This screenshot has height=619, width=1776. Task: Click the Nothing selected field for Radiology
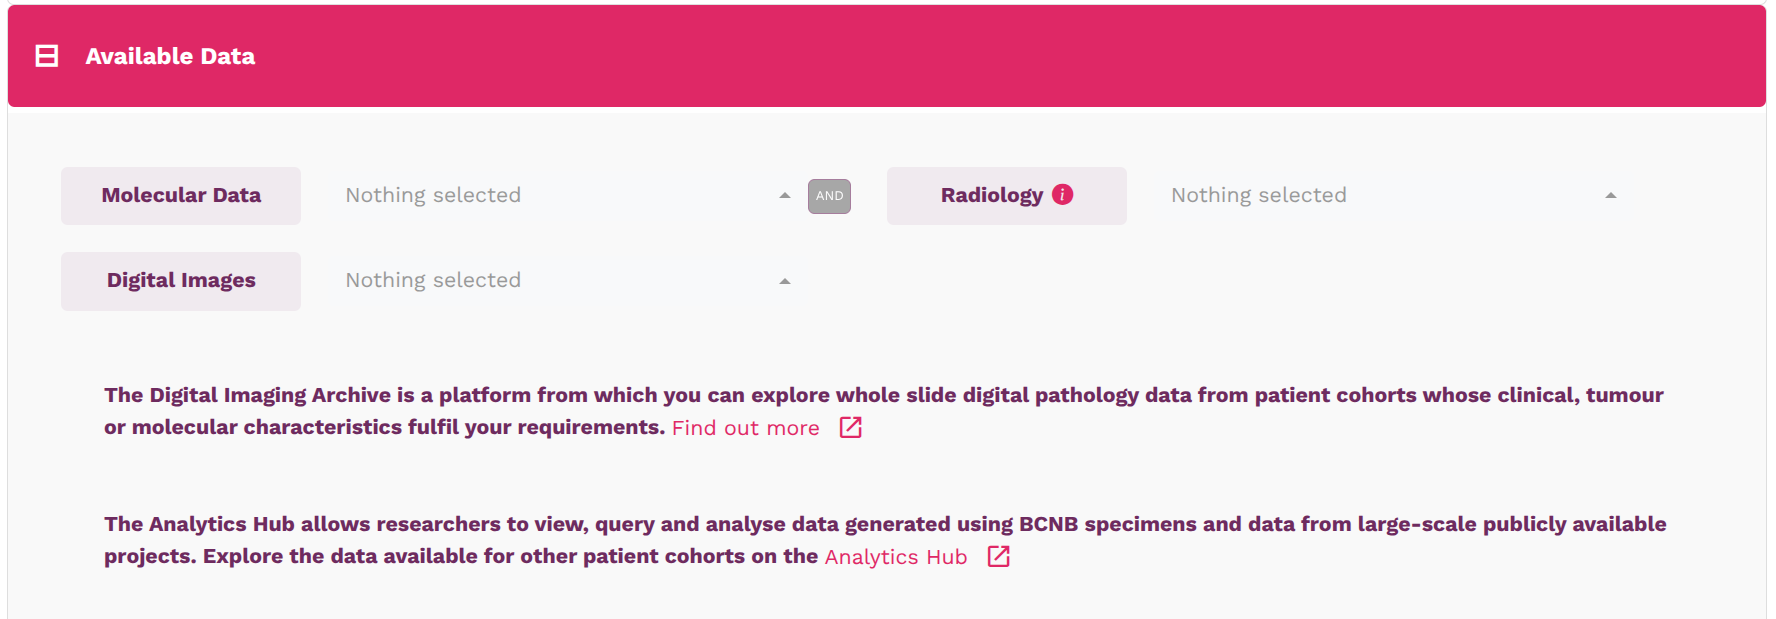pos(1258,195)
